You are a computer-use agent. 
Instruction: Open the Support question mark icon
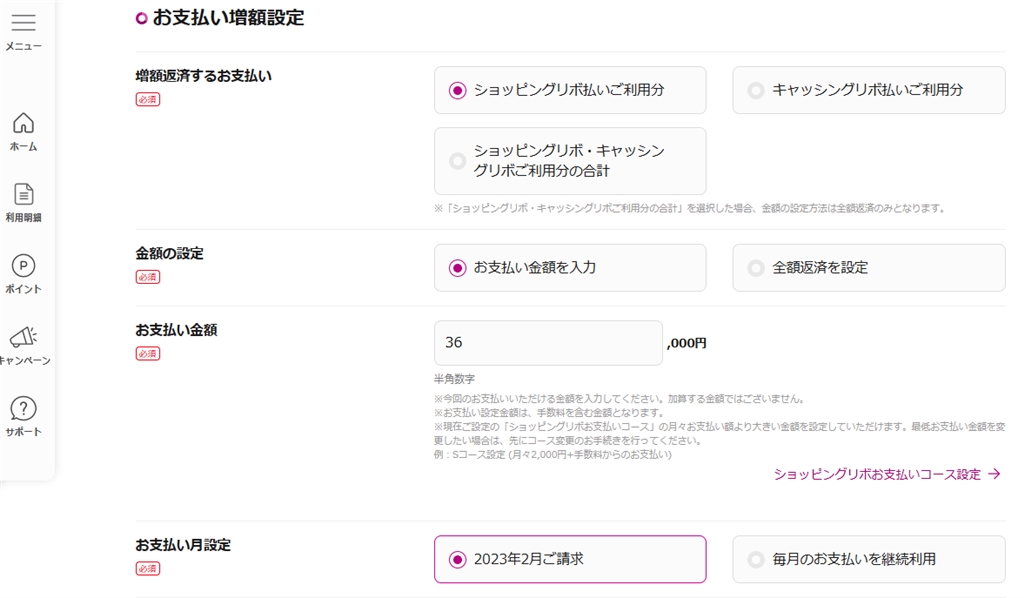click(23, 408)
